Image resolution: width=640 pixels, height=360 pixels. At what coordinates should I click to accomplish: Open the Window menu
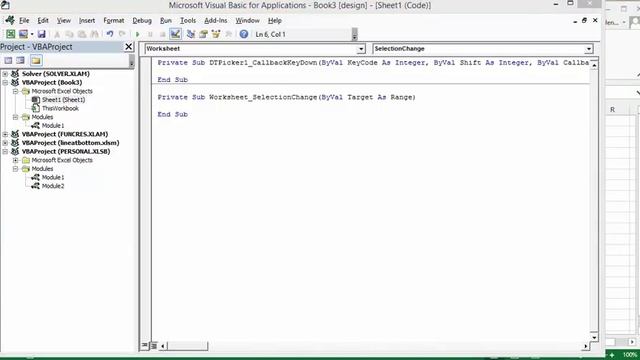pyautogui.click(x=247, y=20)
